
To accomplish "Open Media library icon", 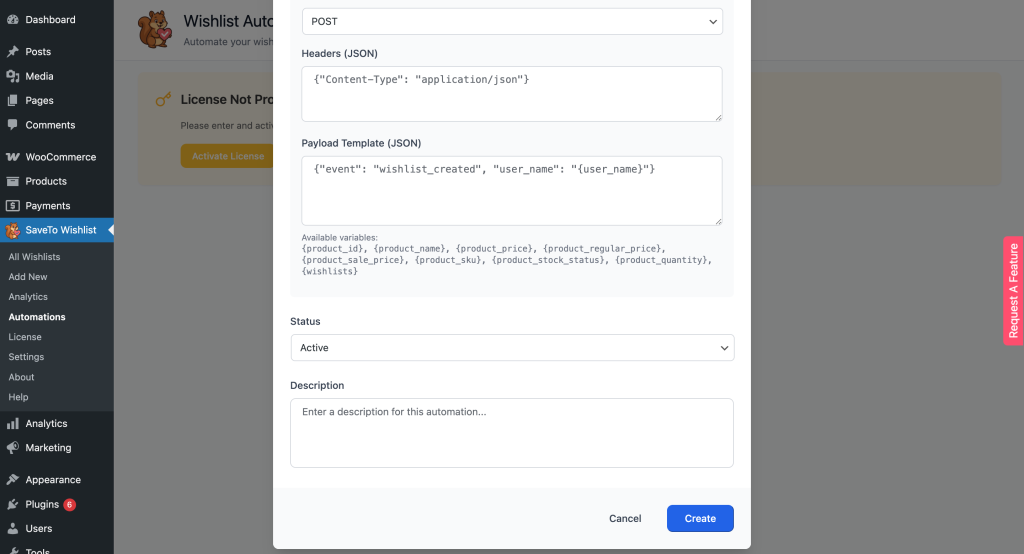I will tap(12, 76).
